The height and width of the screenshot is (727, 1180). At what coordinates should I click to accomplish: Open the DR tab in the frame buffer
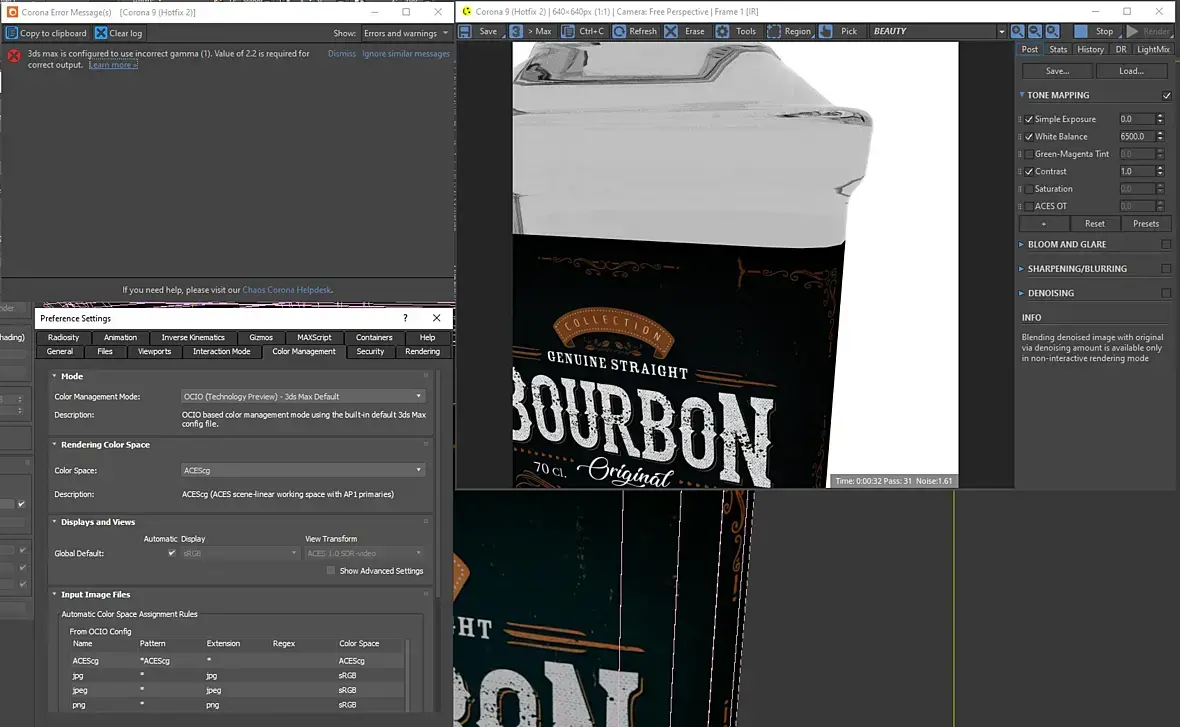(1121, 50)
